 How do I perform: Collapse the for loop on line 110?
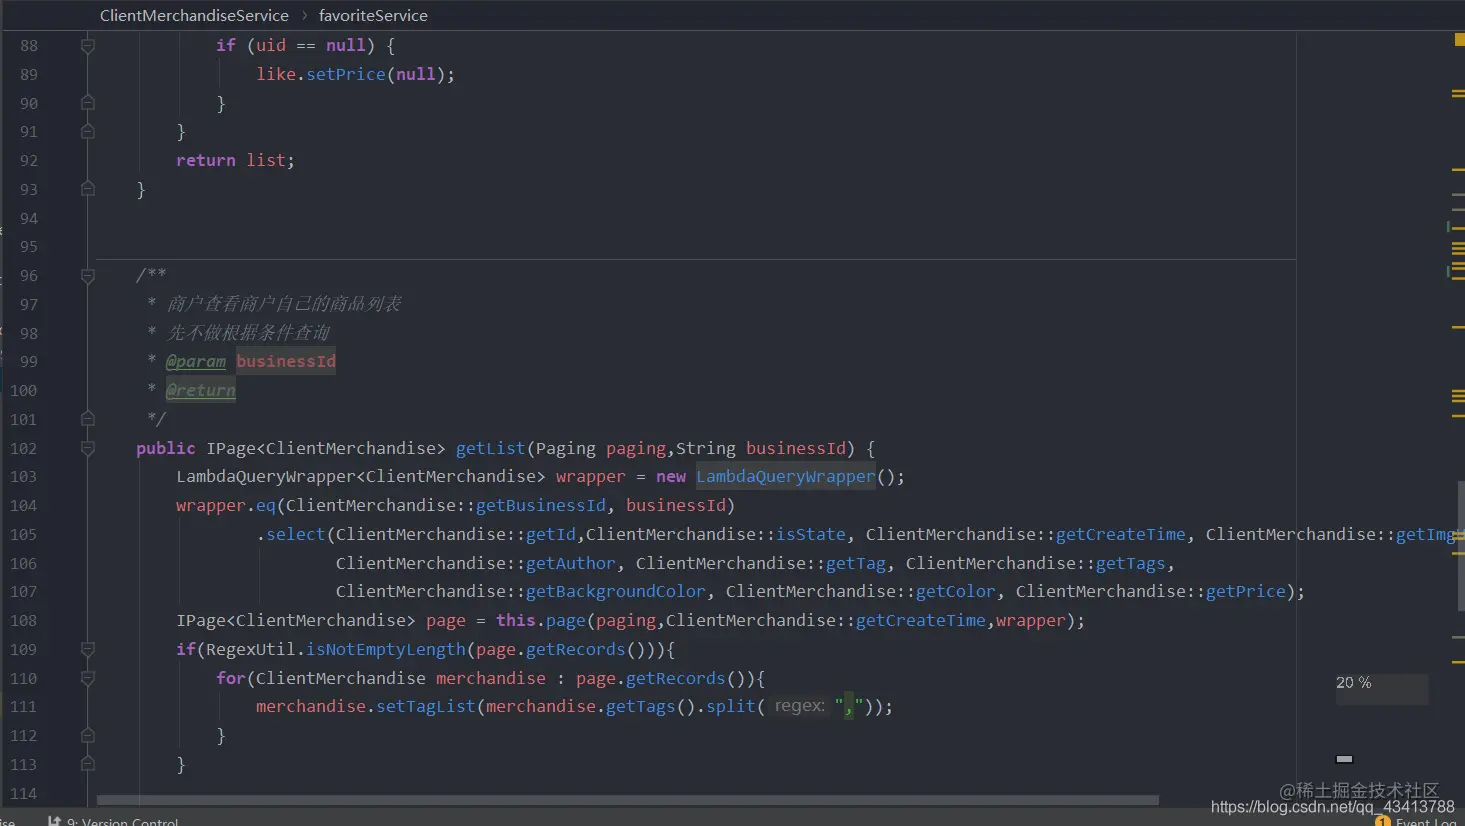pos(88,679)
